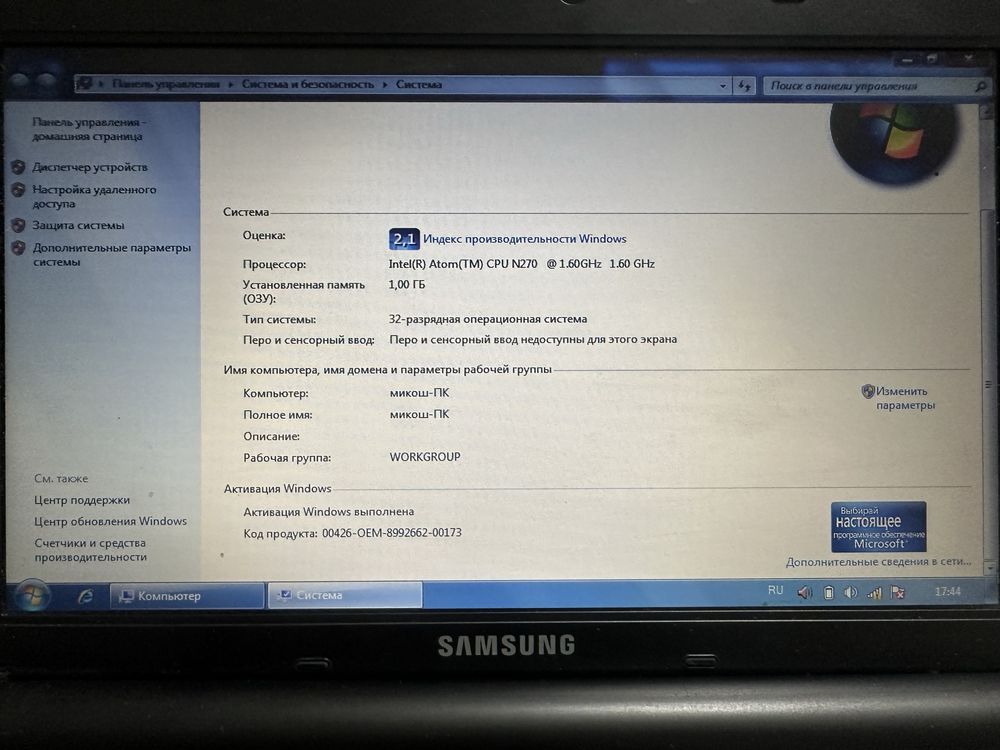
Task: Launch Internet Explorer from taskbar
Action: tap(85, 596)
